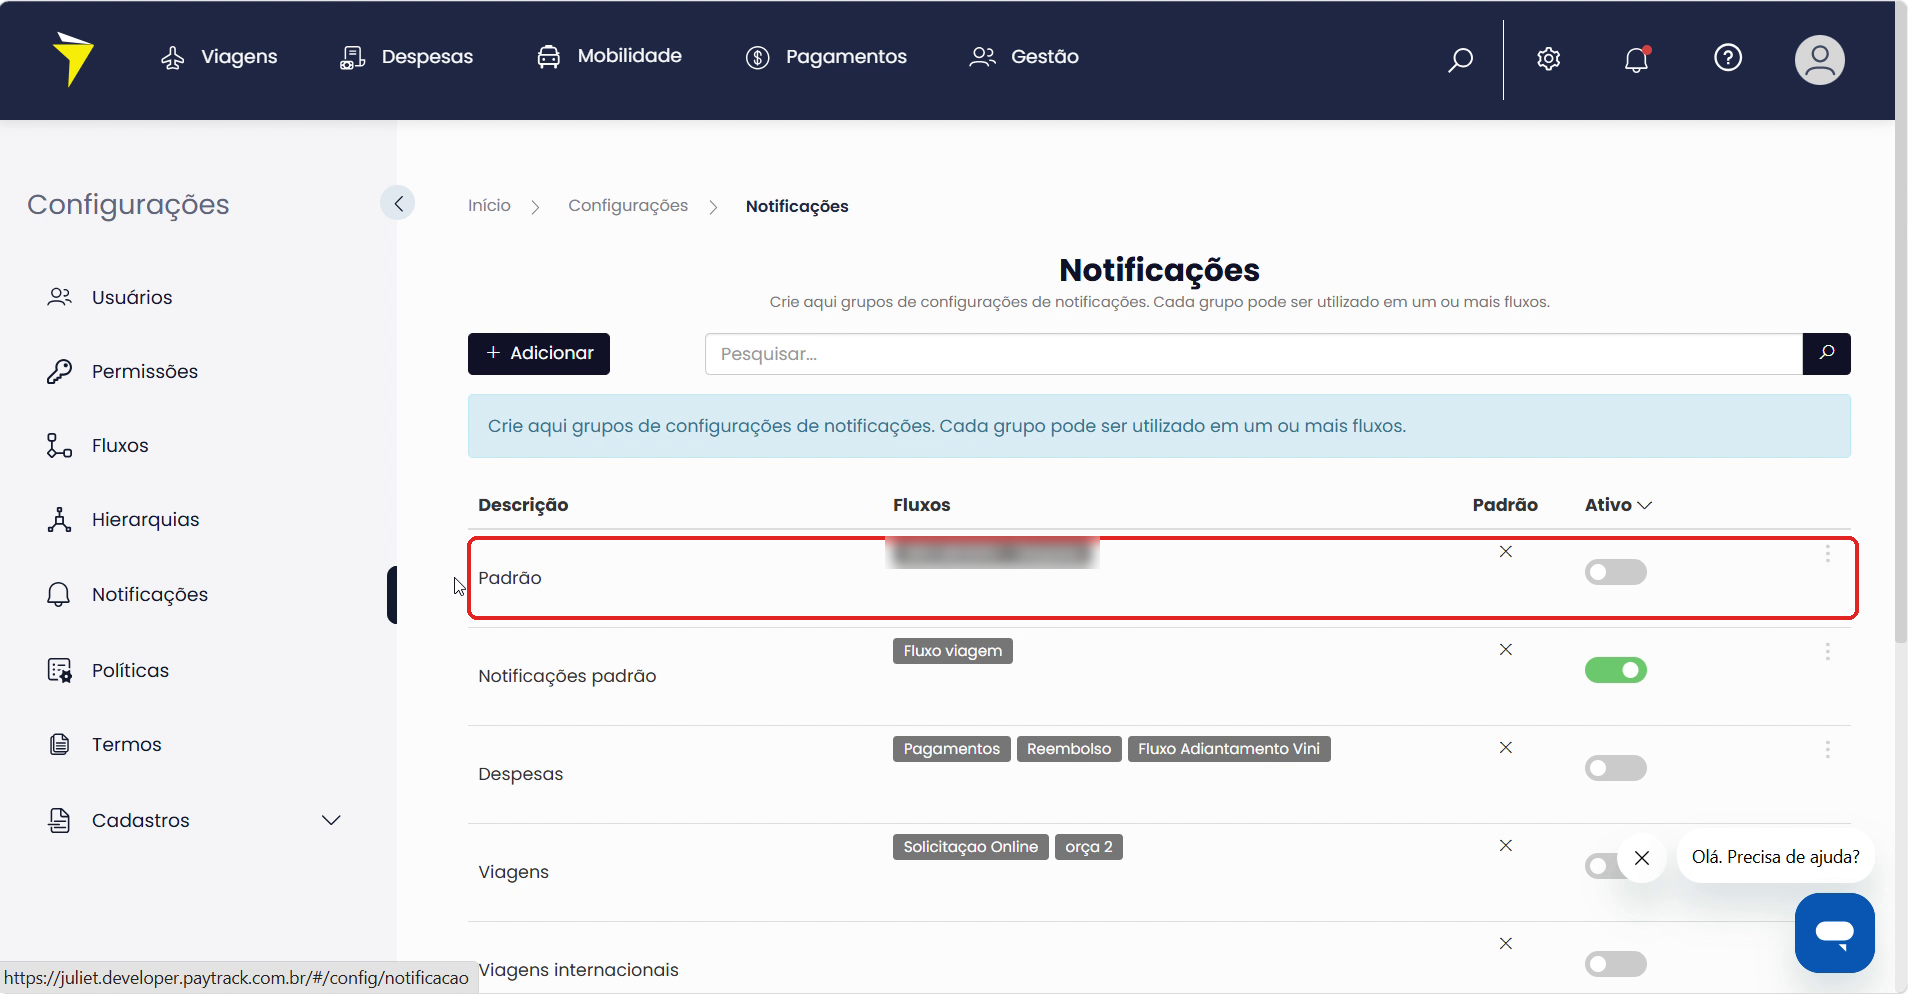The width and height of the screenshot is (1912, 994).
Task: Open the settings gear icon
Action: pyautogui.click(x=1548, y=59)
